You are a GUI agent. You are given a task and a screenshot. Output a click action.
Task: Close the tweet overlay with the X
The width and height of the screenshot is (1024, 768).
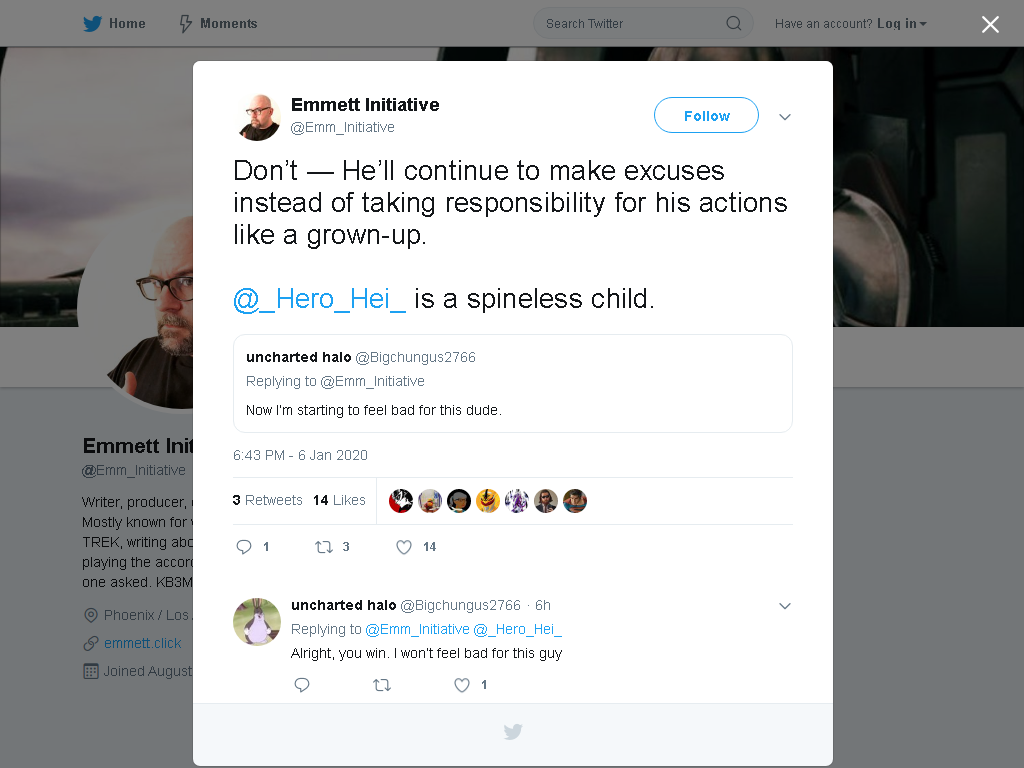click(x=990, y=24)
